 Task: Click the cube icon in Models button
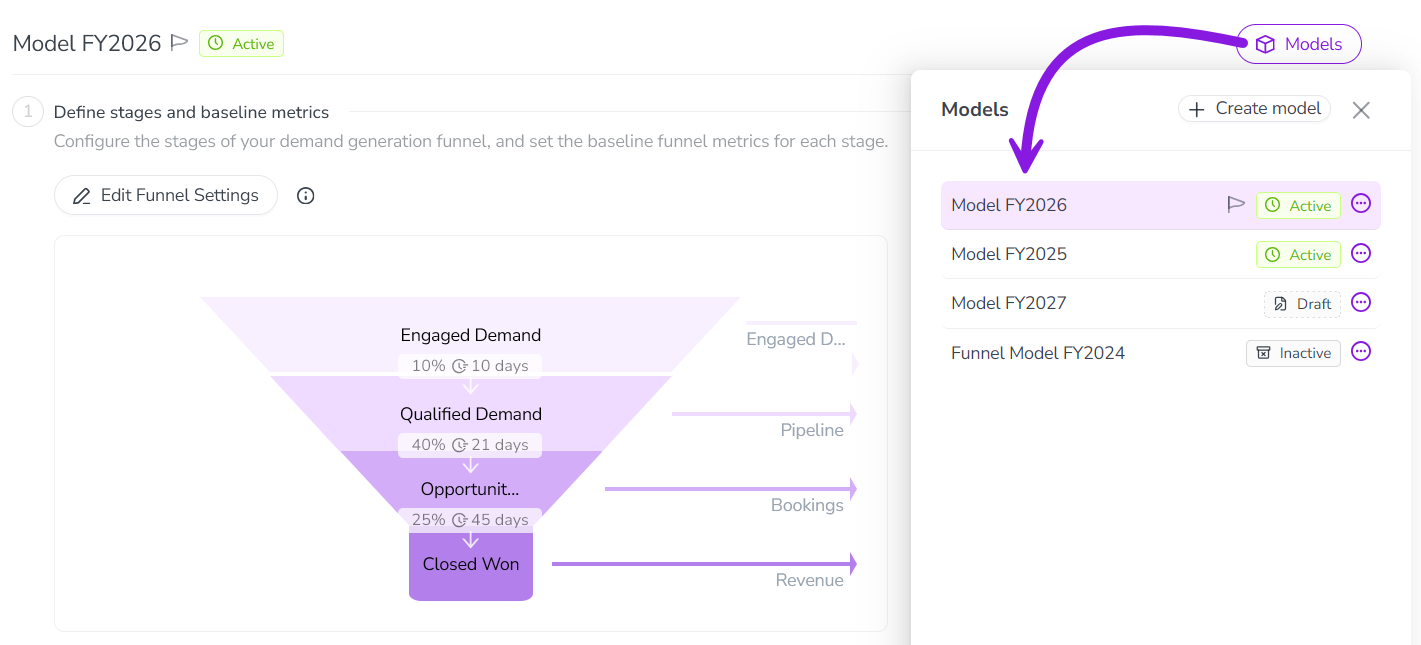[1265, 44]
